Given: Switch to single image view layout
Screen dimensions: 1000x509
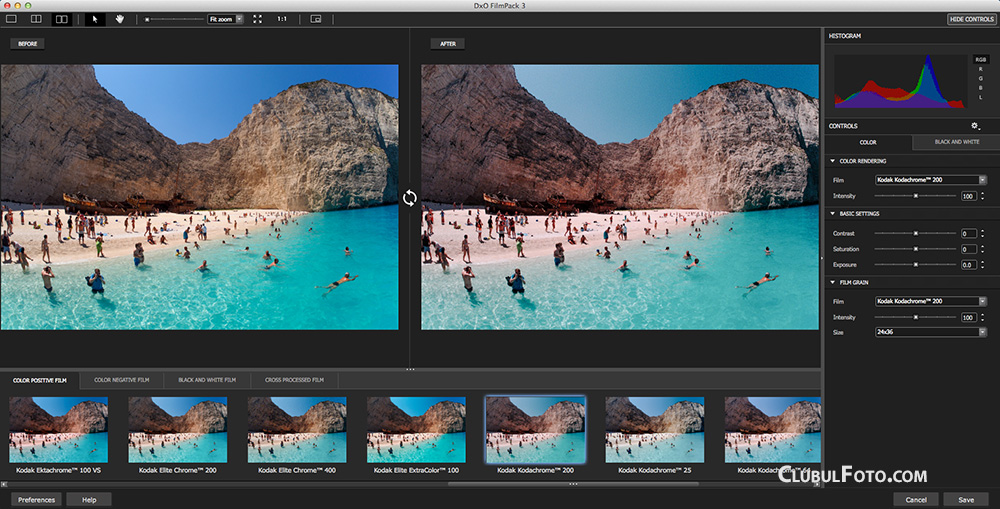Looking at the screenshot, I should 13,19.
